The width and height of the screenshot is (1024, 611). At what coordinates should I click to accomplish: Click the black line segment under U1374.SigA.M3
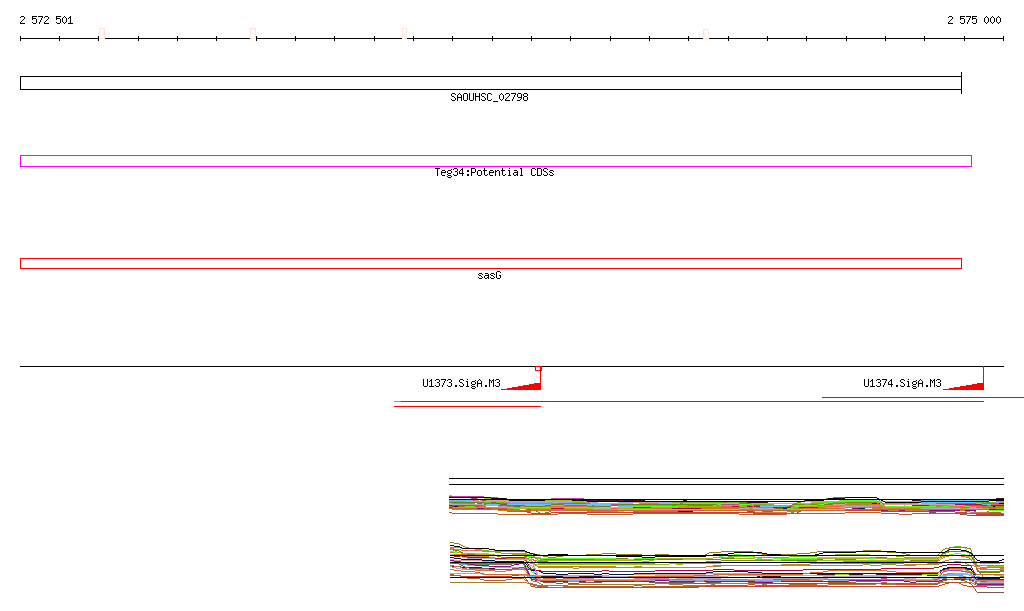(902, 398)
